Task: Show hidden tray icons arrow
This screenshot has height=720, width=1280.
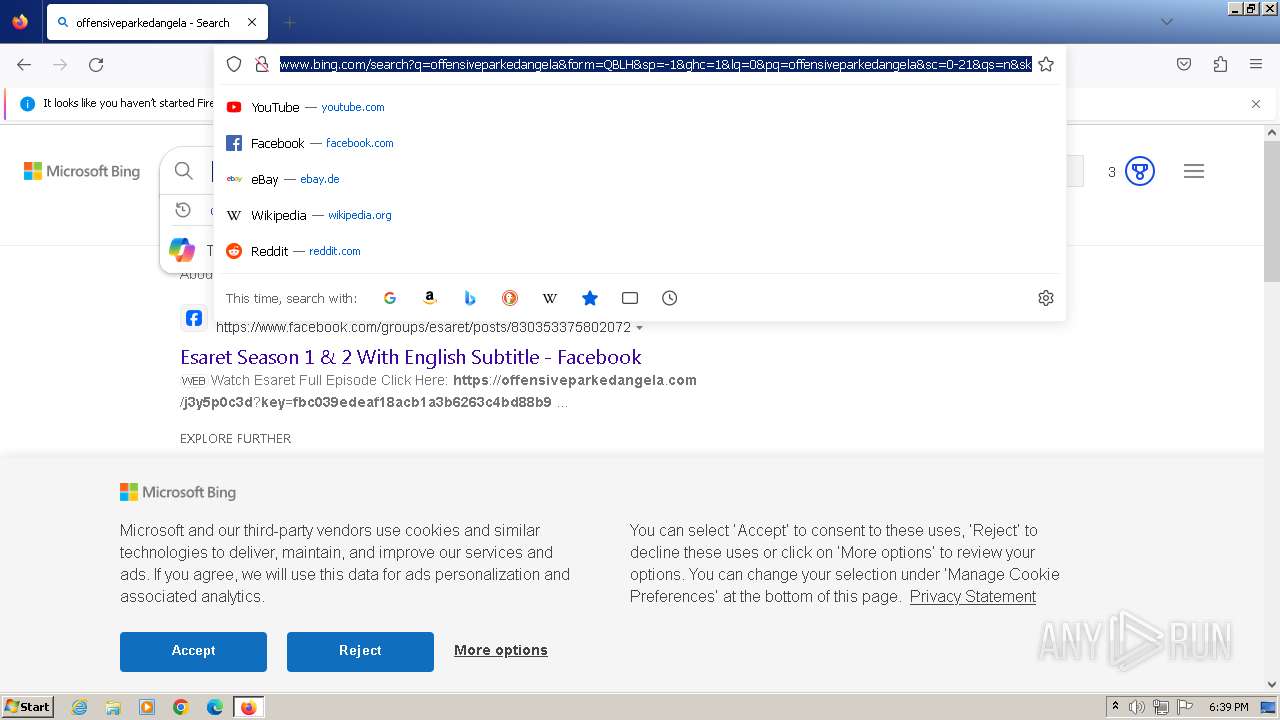Action: pyautogui.click(x=1115, y=706)
